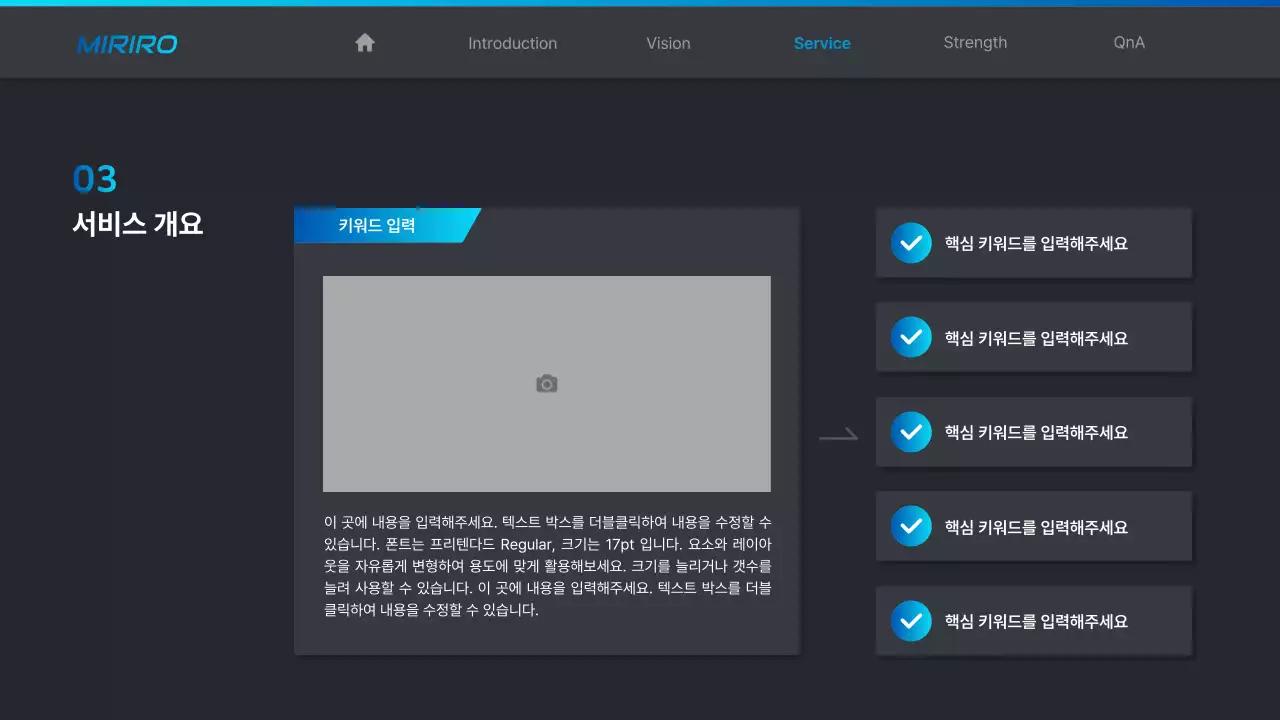This screenshot has height=720, width=1280.
Task: Click the home icon in the navigation bar
Action: click(364, 42)
